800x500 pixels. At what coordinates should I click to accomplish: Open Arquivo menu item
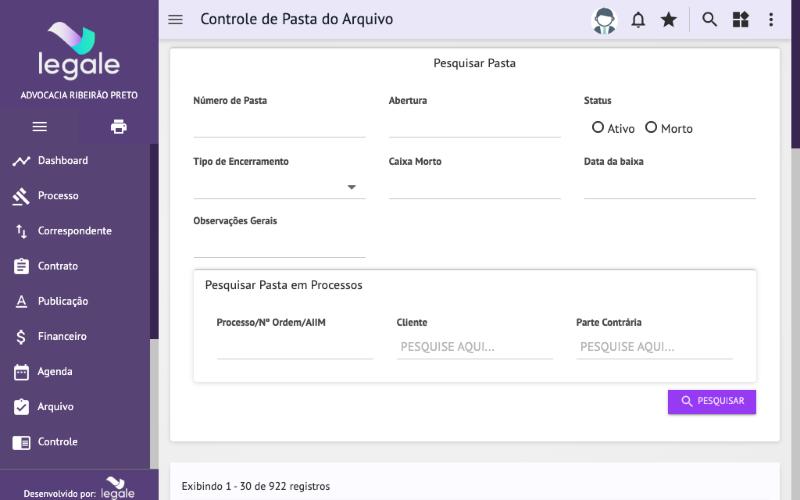pos(55,407)
